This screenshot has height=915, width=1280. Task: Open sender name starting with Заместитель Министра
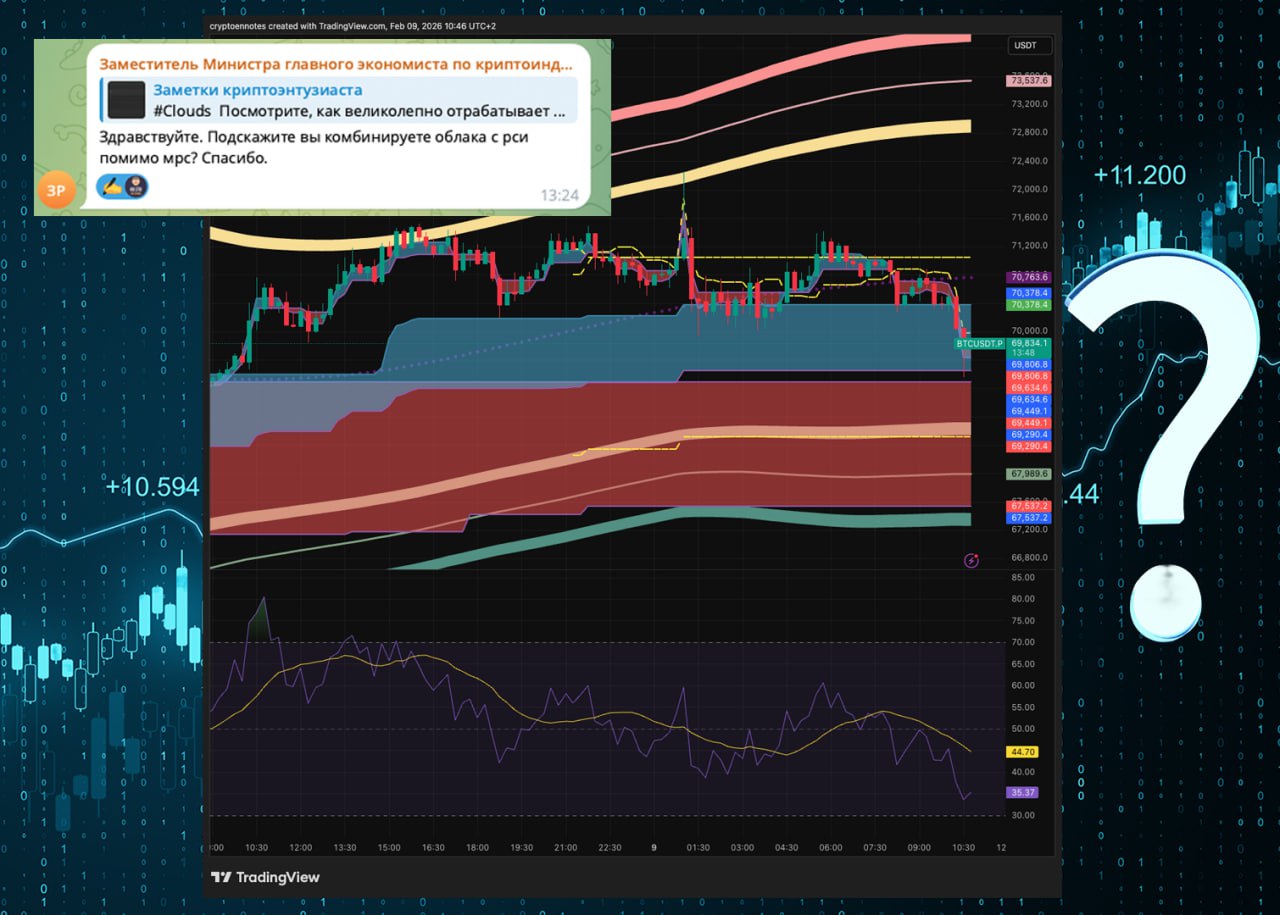336,64
